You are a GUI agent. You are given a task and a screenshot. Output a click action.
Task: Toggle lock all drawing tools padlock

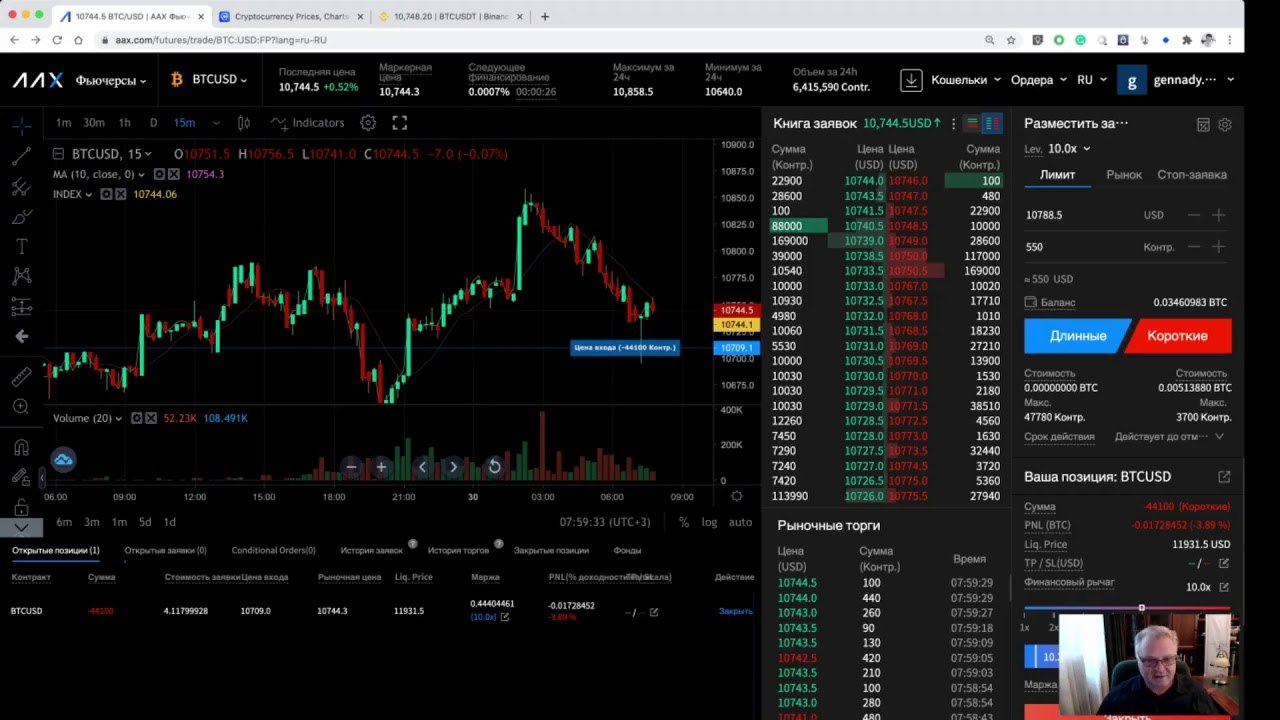pyautogui.click(x=21, y=507)
